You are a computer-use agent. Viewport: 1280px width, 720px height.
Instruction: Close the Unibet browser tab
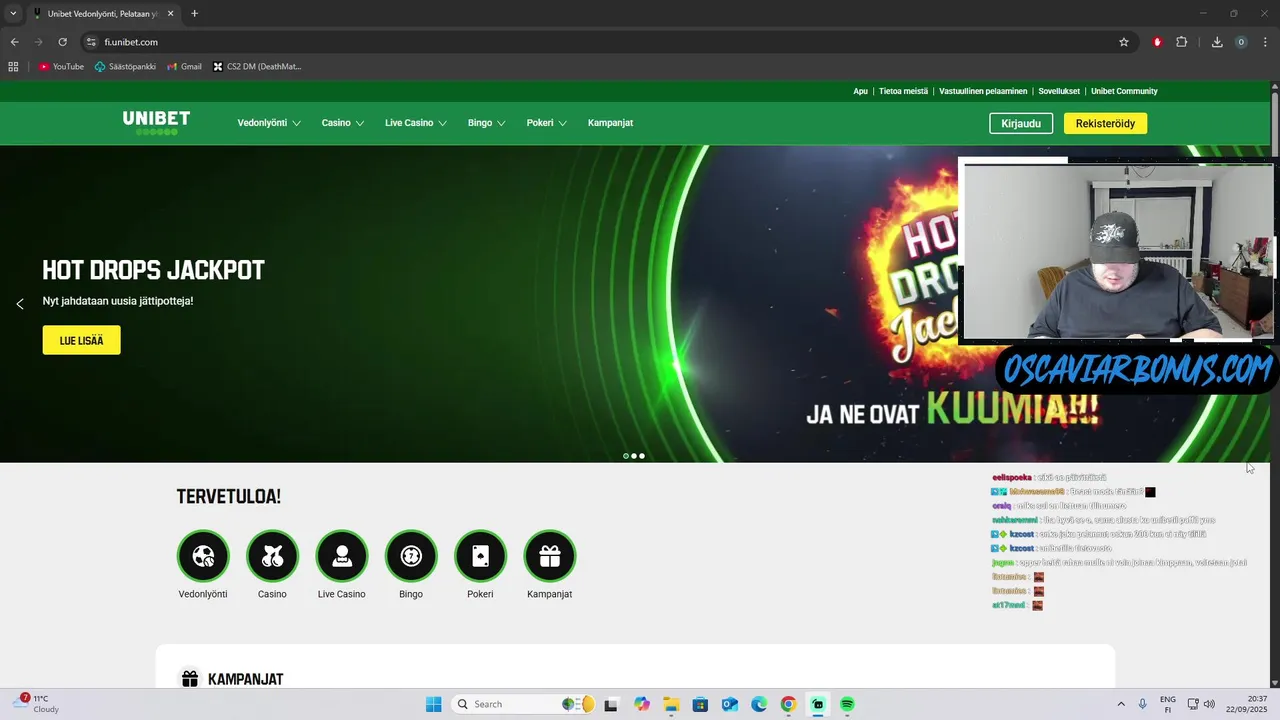tap(169, 13)
